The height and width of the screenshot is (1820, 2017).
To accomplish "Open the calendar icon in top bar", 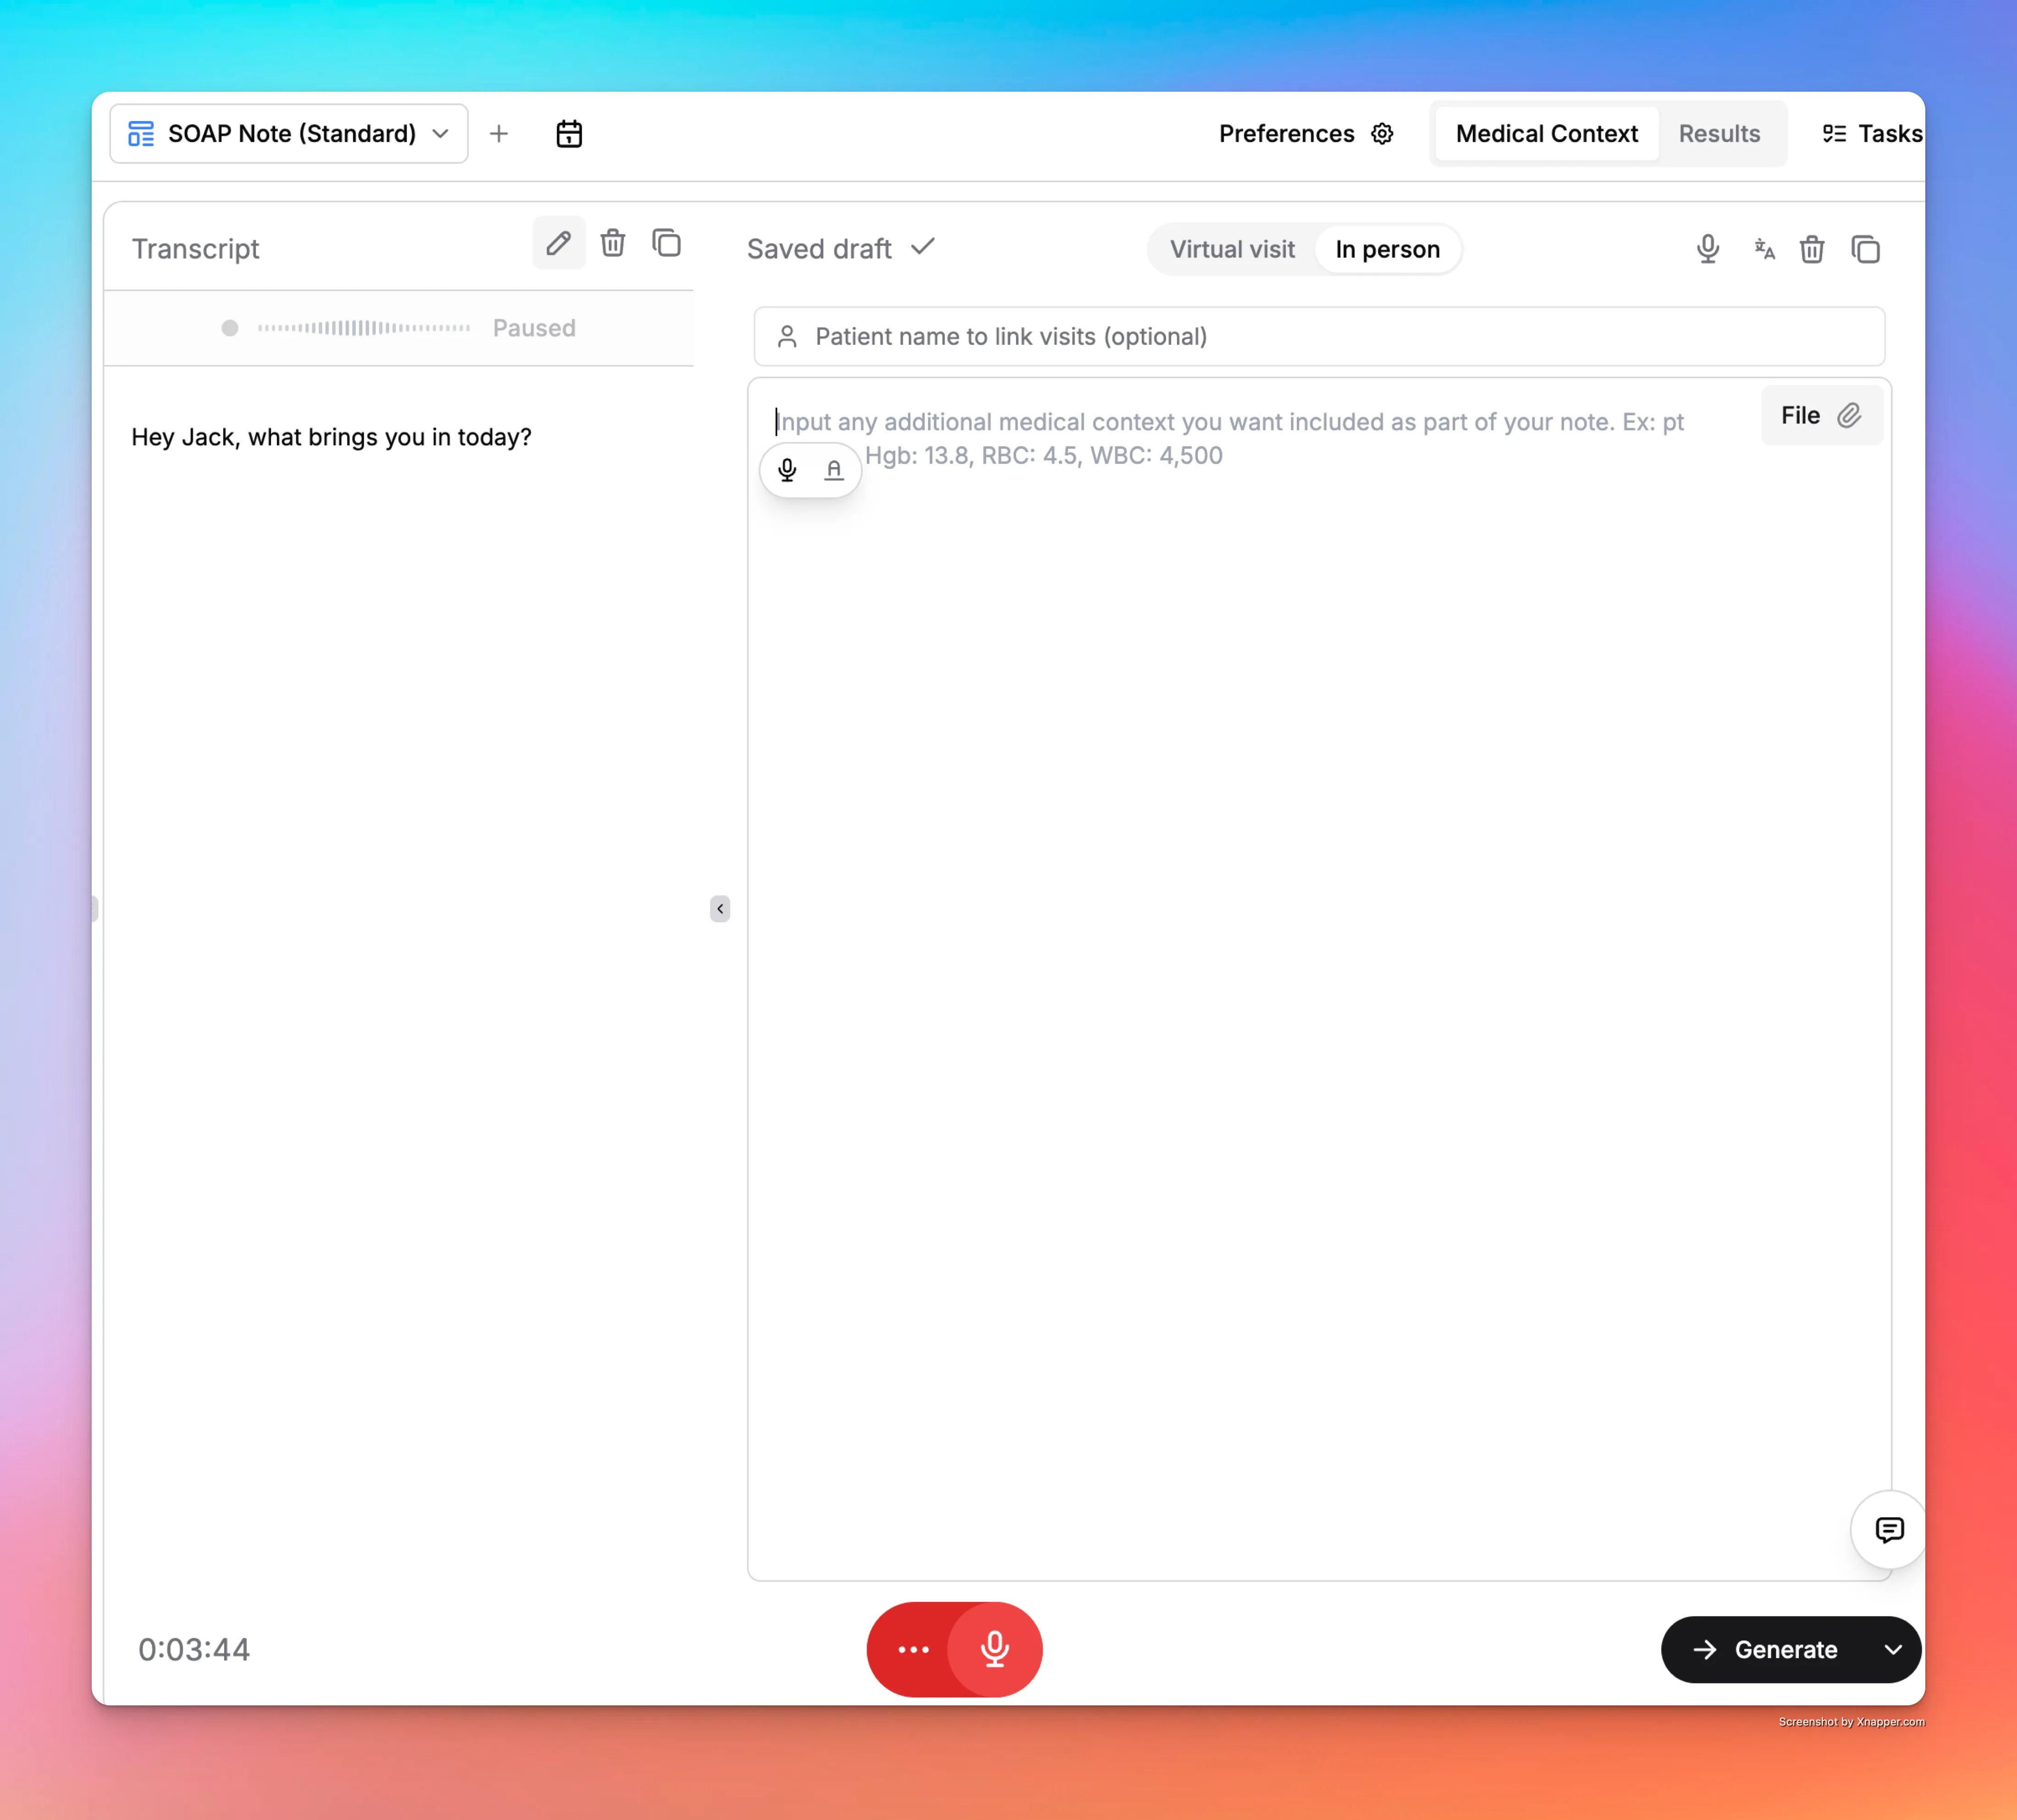I will tap(569, 134).
